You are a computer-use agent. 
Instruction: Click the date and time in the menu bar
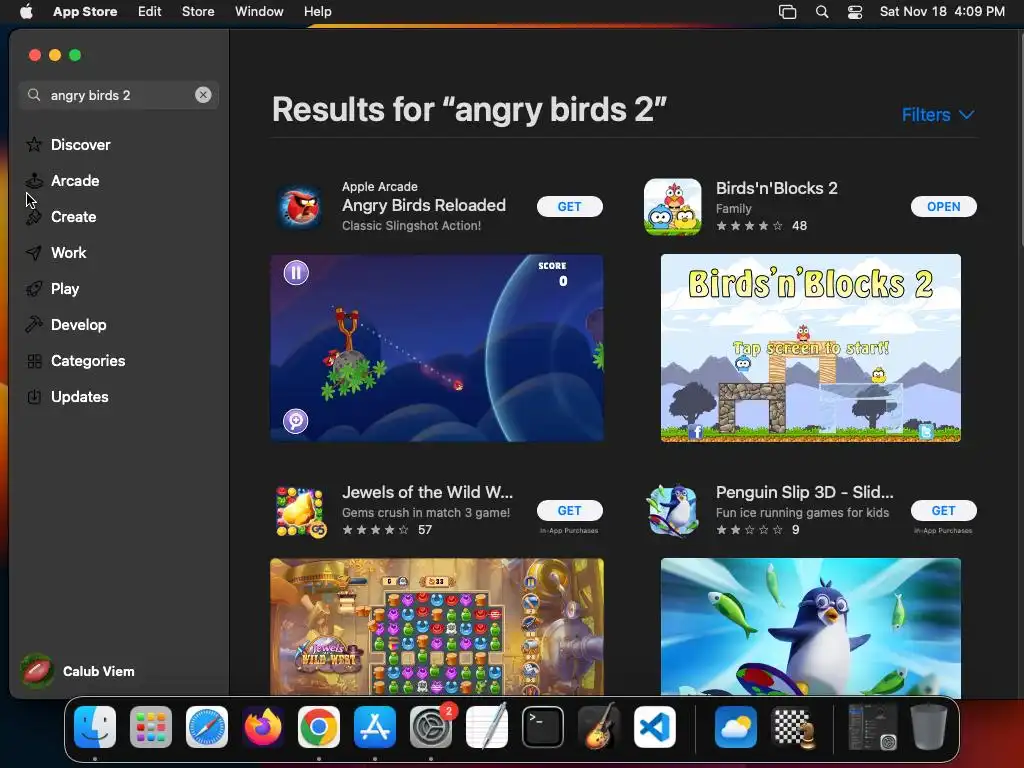point(942,11)
